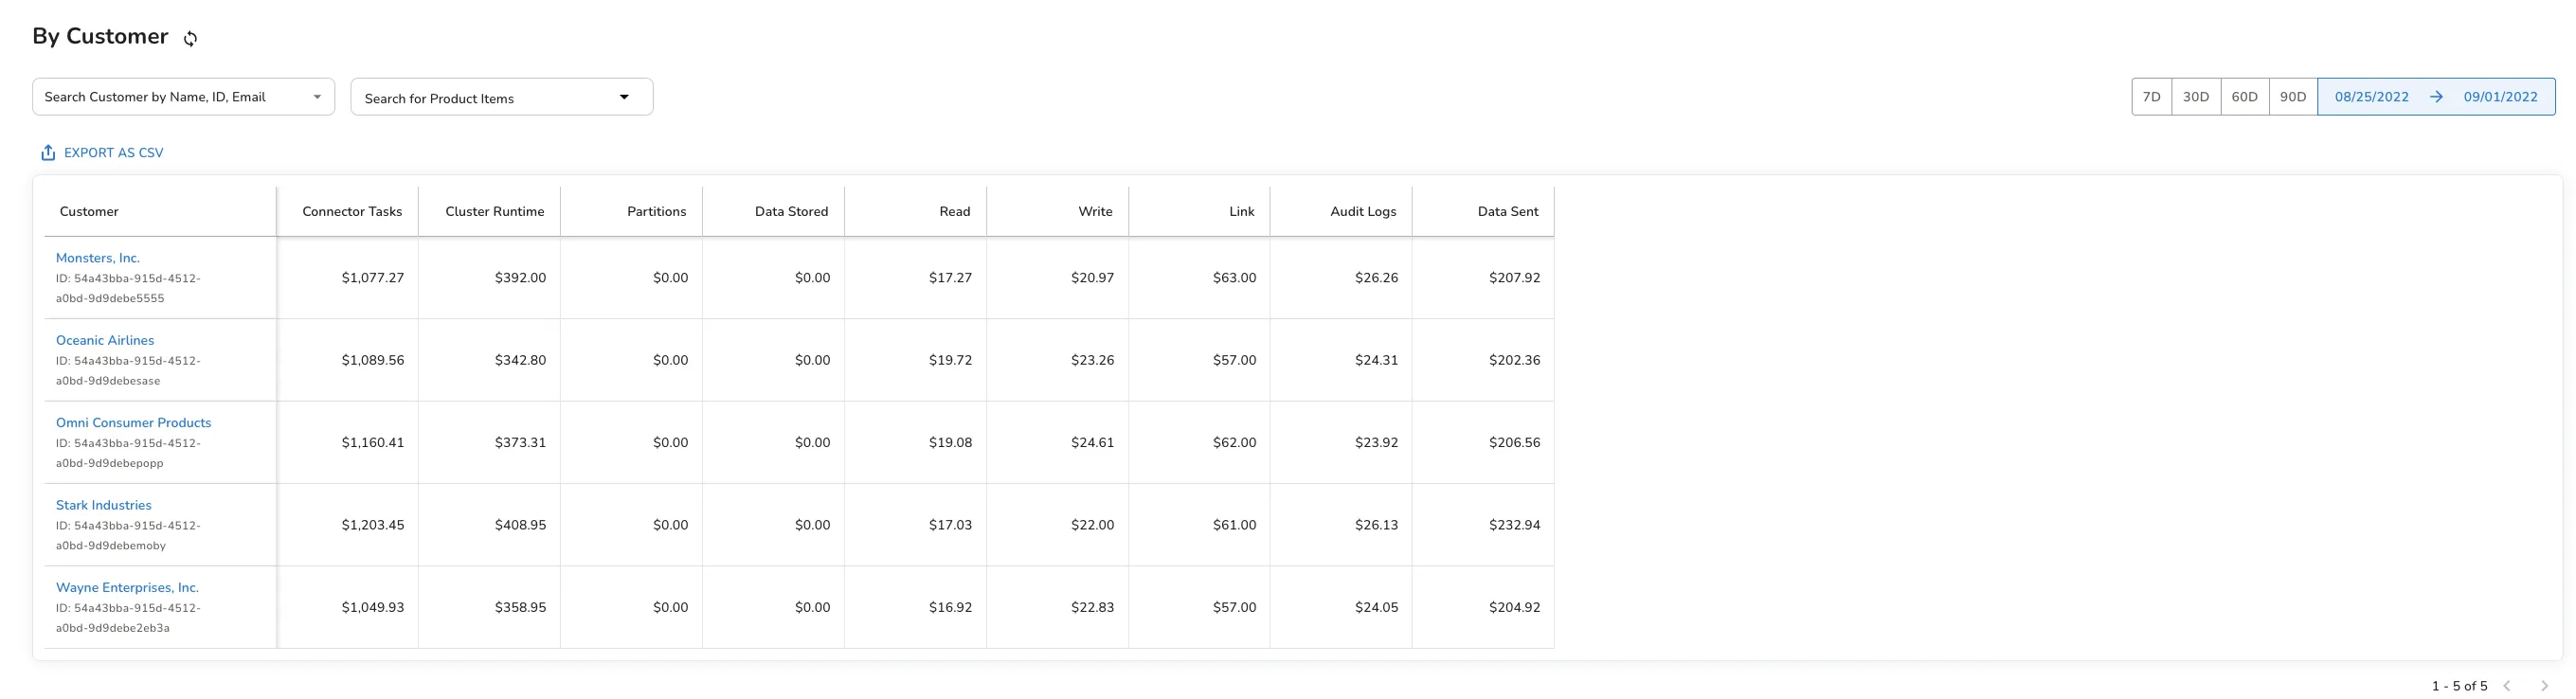The image size is (2576, 699).
Task: Click the Audit Logs column header
Action: [1342, 211]
